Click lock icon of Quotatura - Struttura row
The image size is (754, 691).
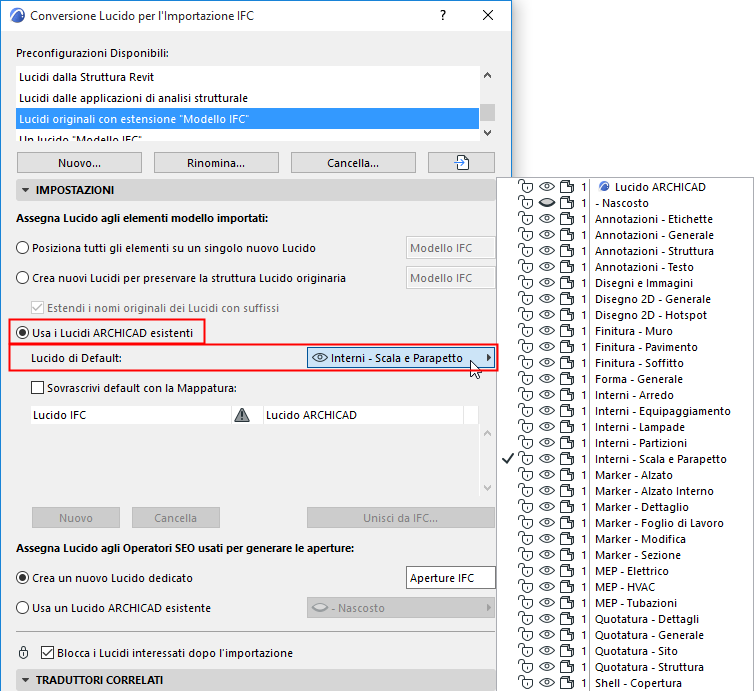pos(526,667)
